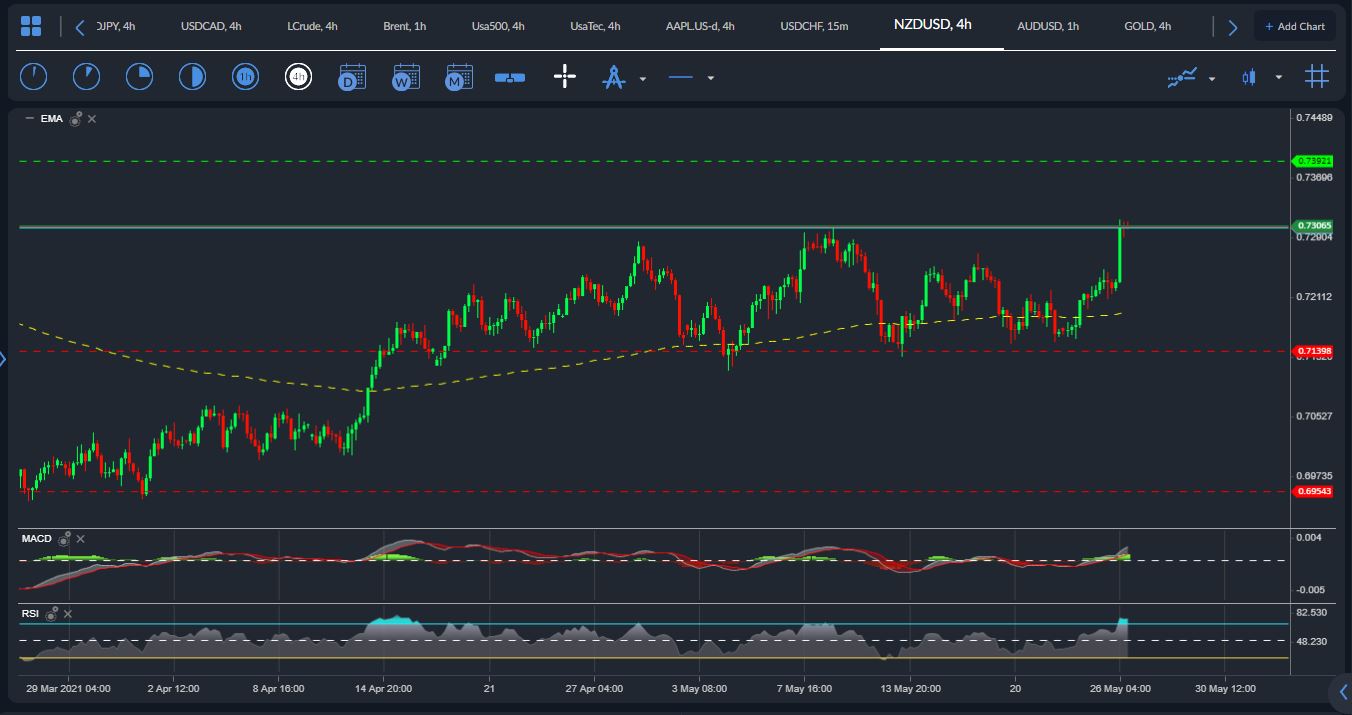Switch to the UsaTec, 4h tab
Image resolution: width=1352 pixels, height=715 pixels.
pyautogui.click(x=595, y=26)
